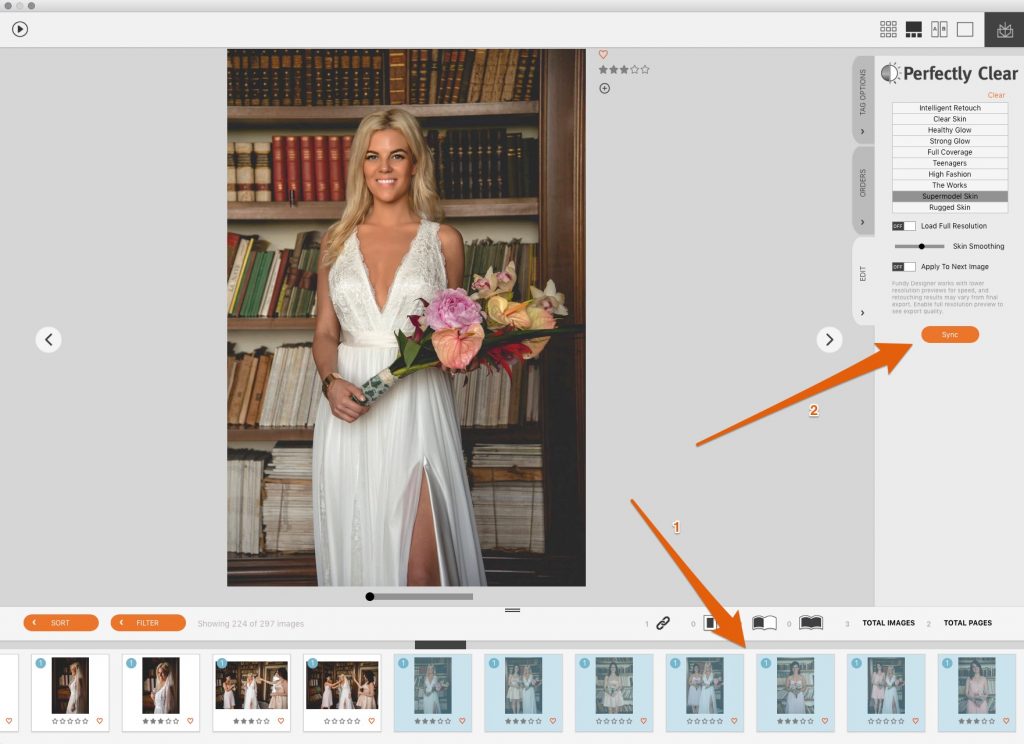This screenshot has width=1024, height=744.
Task: Set main image rating to one star
Action: coord(603,69)
